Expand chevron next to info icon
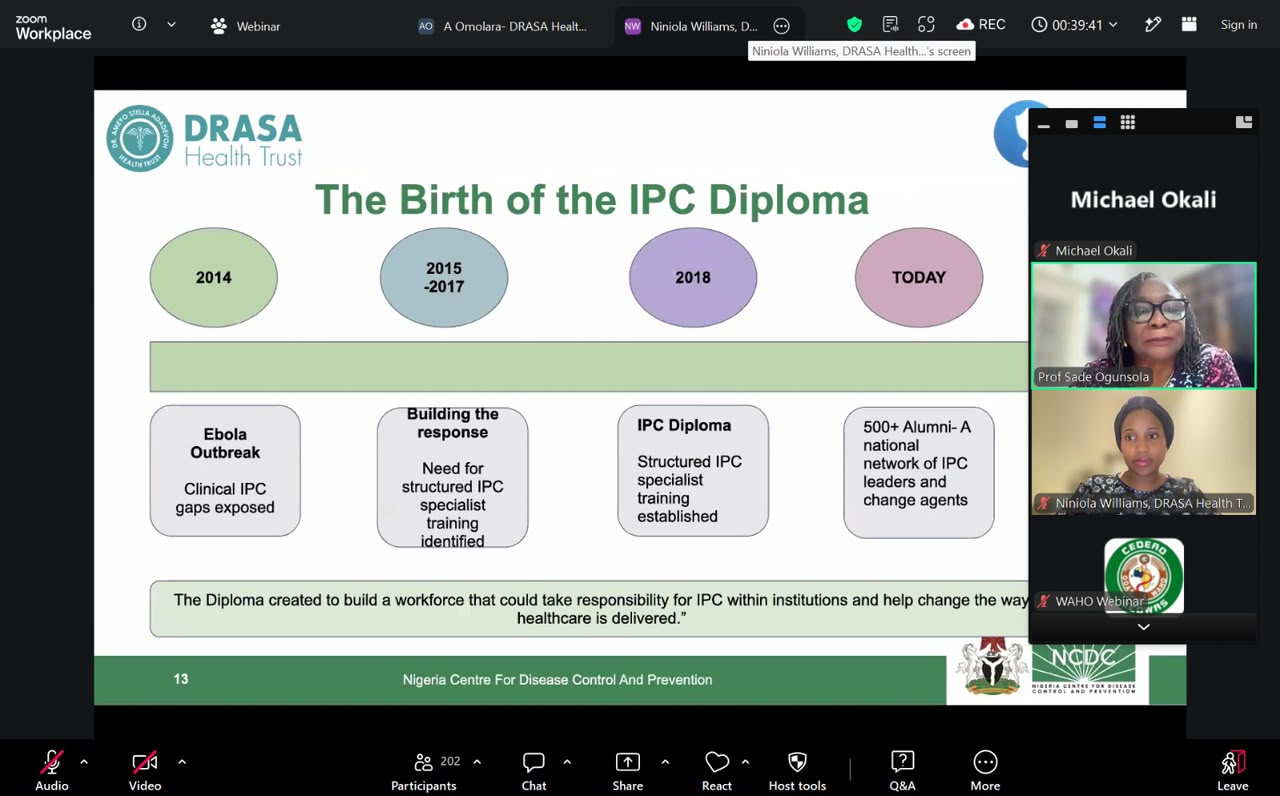The height and width of the screenshot is (796, 1280). pos(171,25)
